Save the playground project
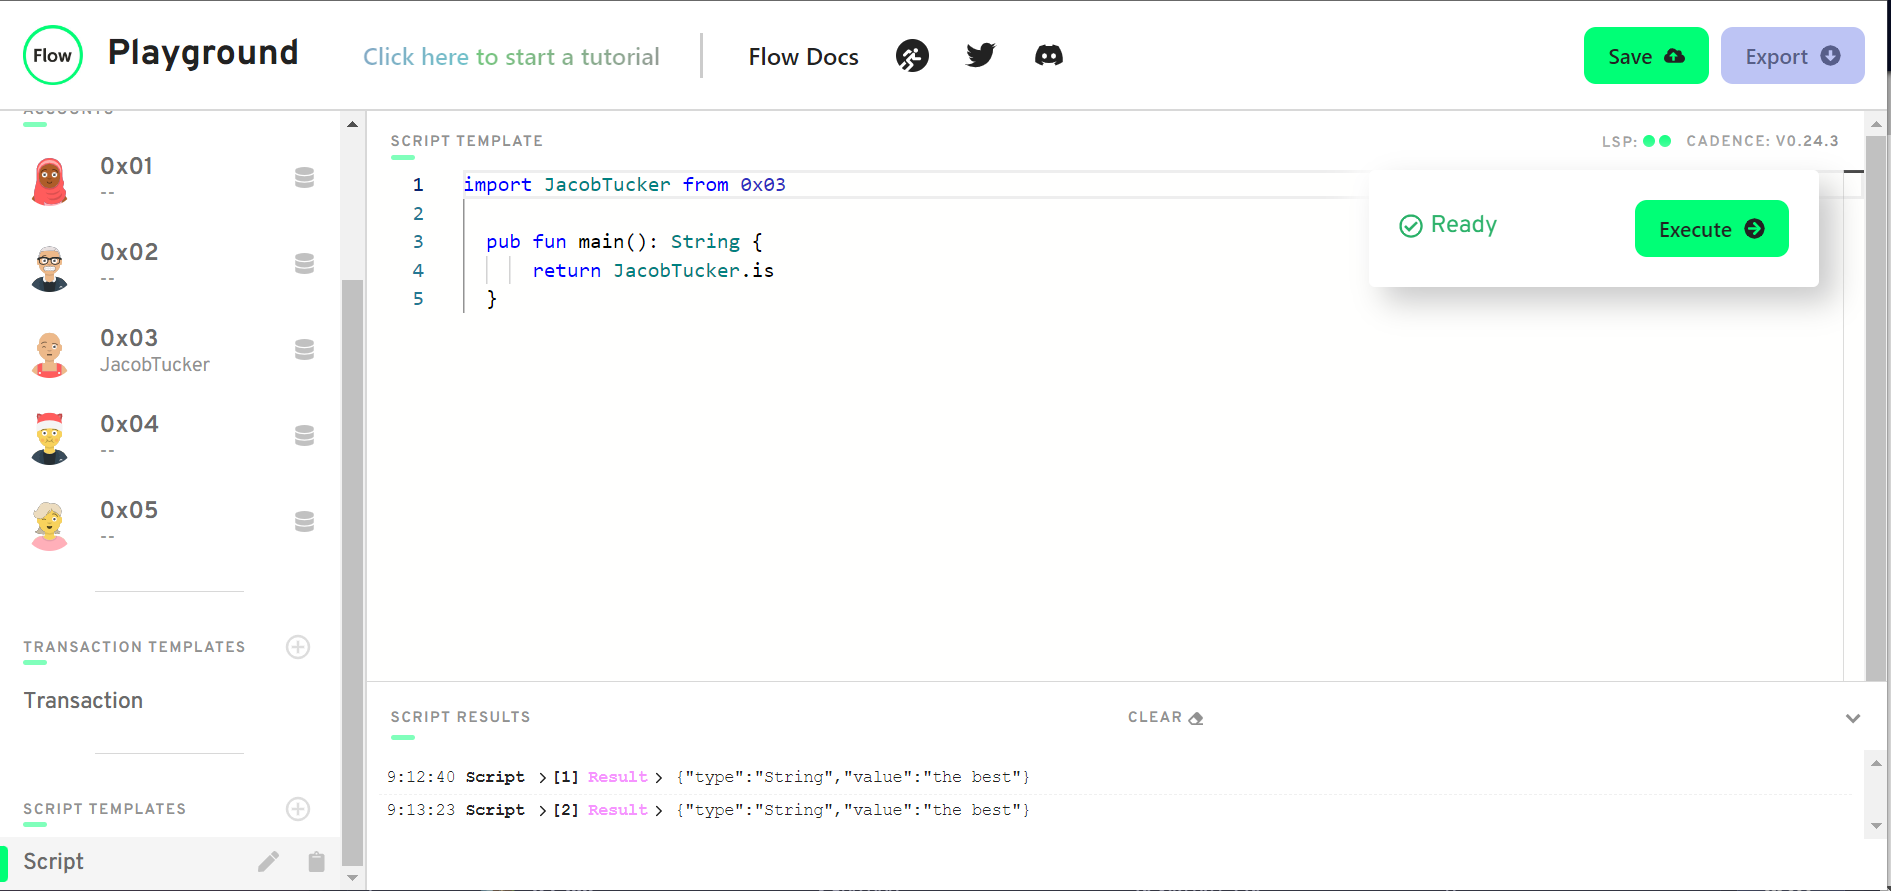 [x=1646, y=56]
